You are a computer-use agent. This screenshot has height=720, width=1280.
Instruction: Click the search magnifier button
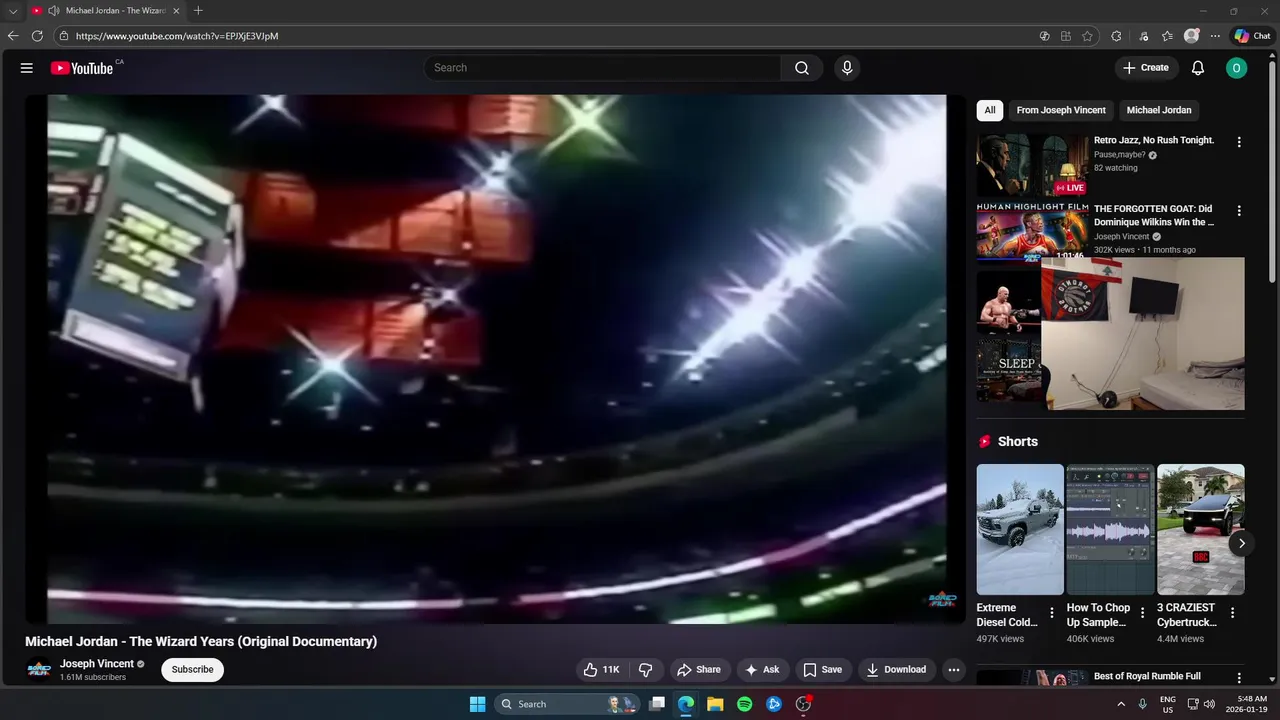(x=802, y=68)
